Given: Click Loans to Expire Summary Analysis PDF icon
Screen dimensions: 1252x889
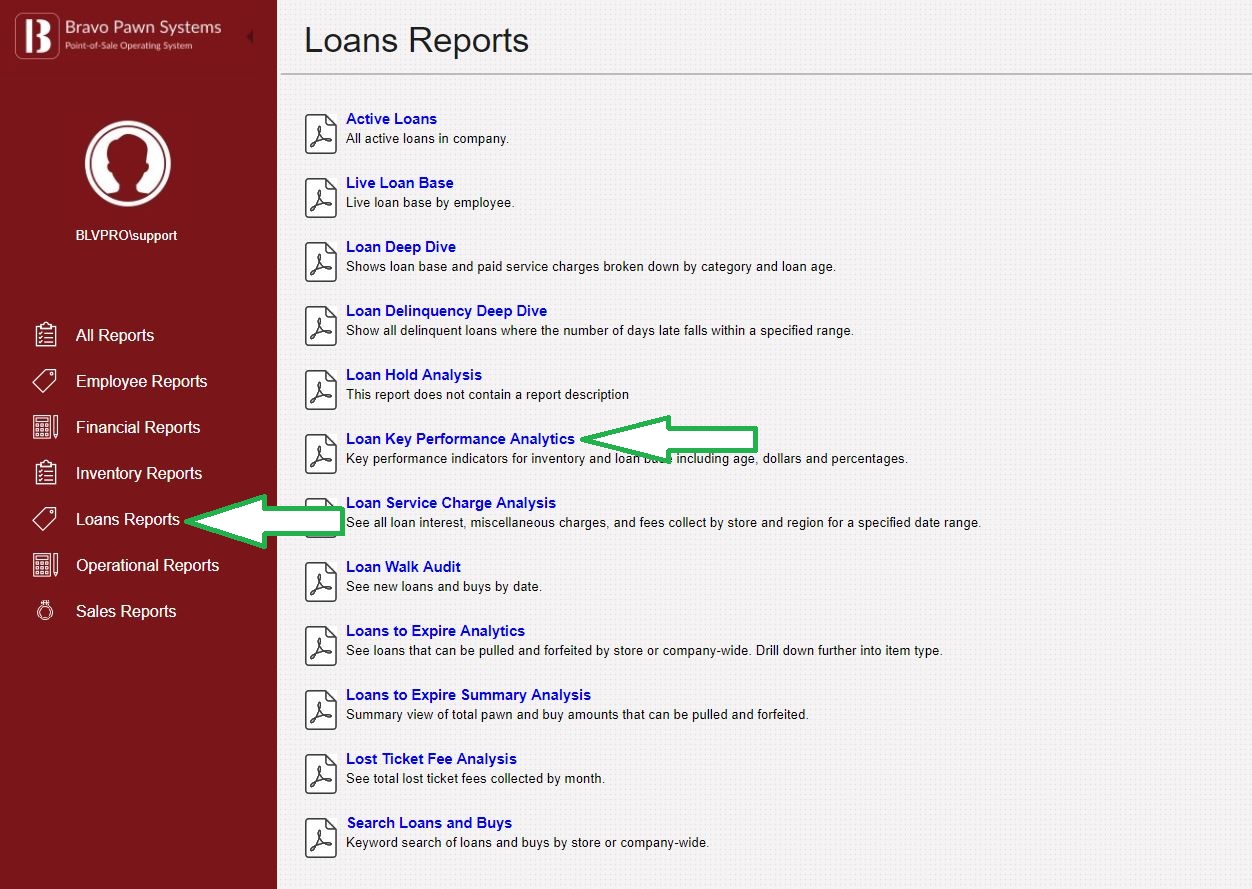Looking at the screenshot, I should (x=320, y=710).
